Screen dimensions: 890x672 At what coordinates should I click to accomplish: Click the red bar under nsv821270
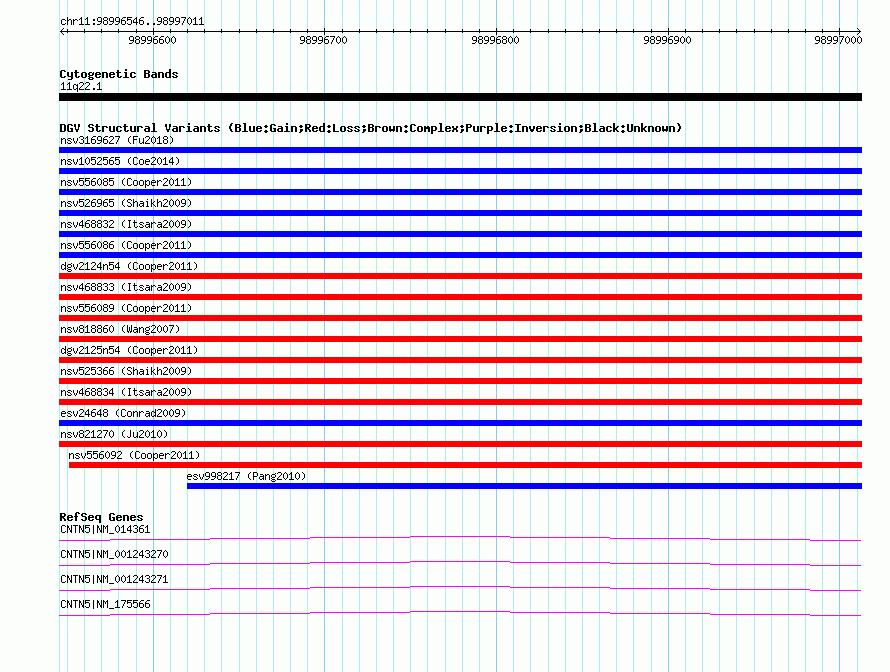[460, 444]
